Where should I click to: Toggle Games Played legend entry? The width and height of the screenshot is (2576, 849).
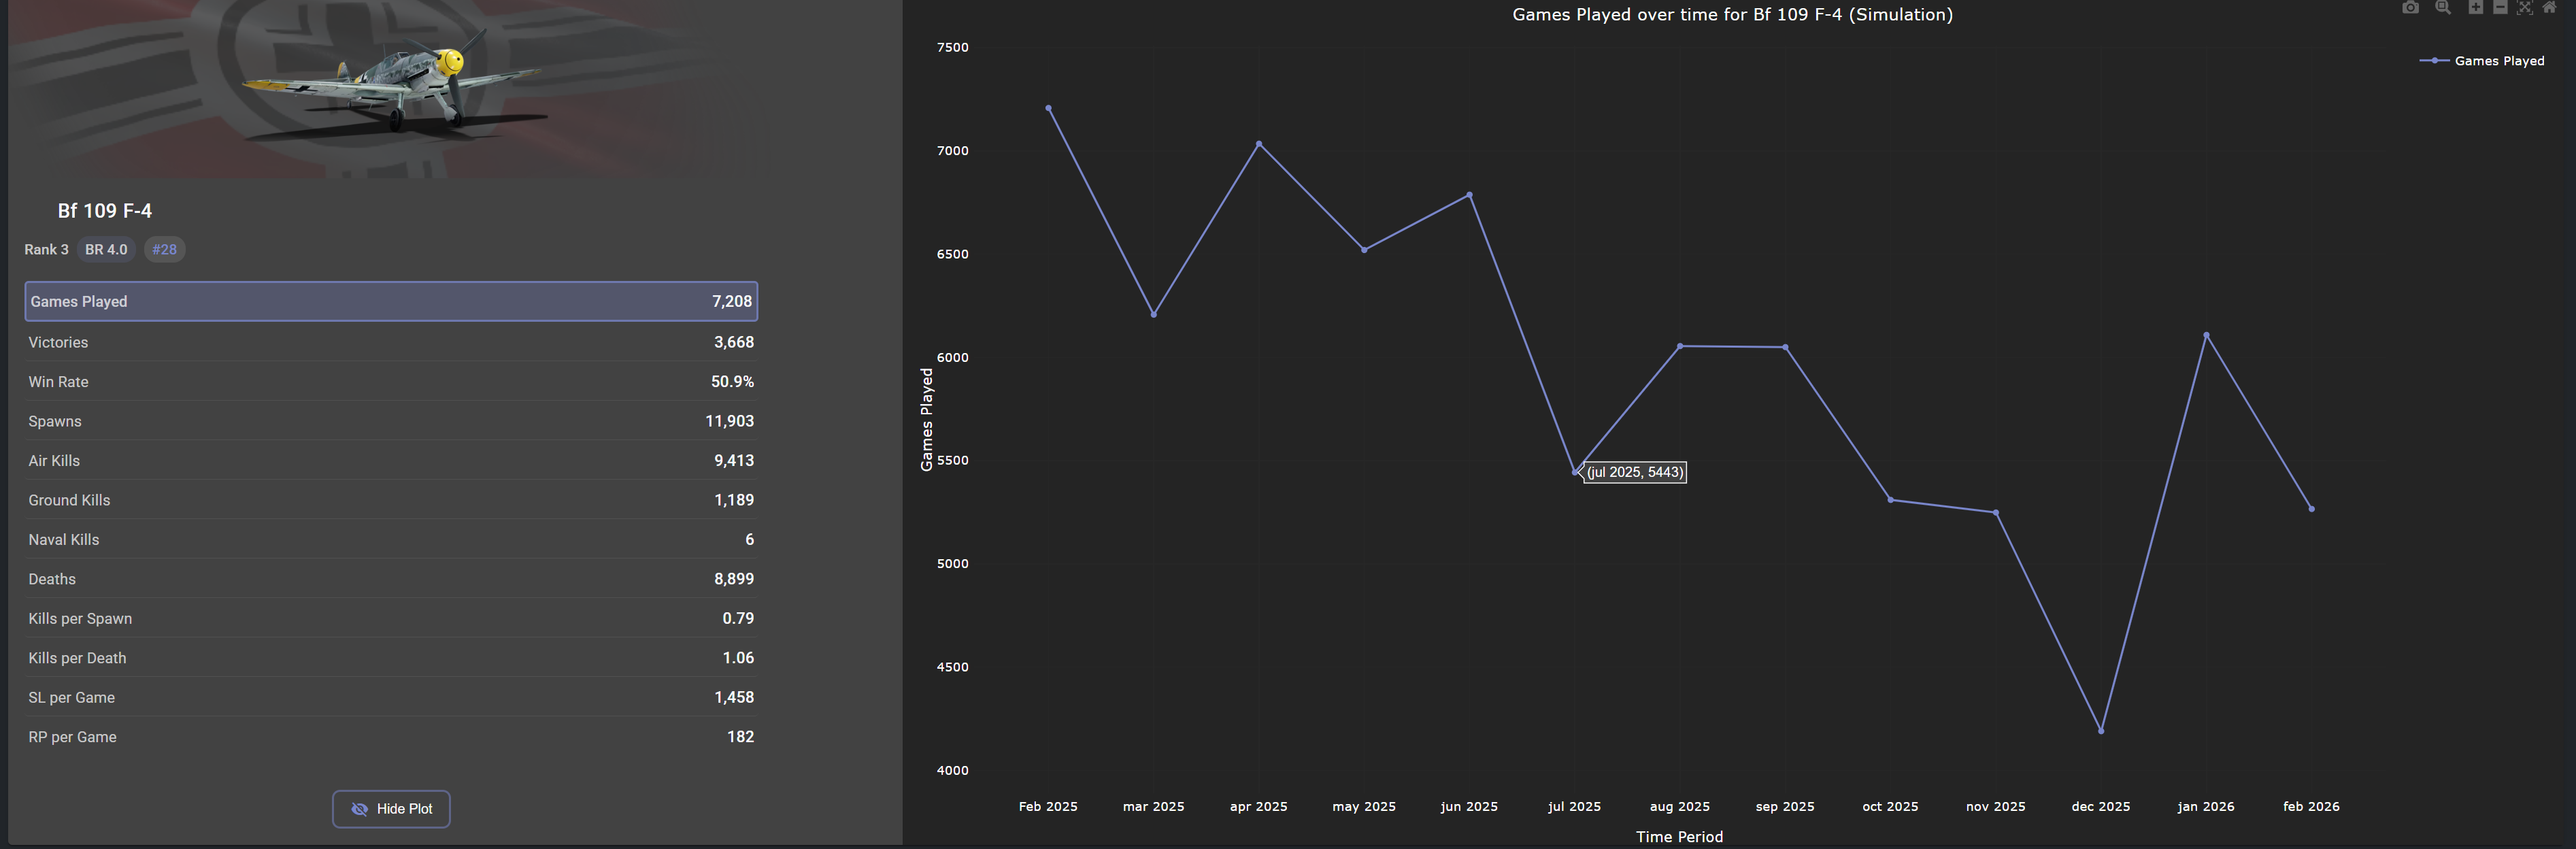click(x=2498, y=61)
